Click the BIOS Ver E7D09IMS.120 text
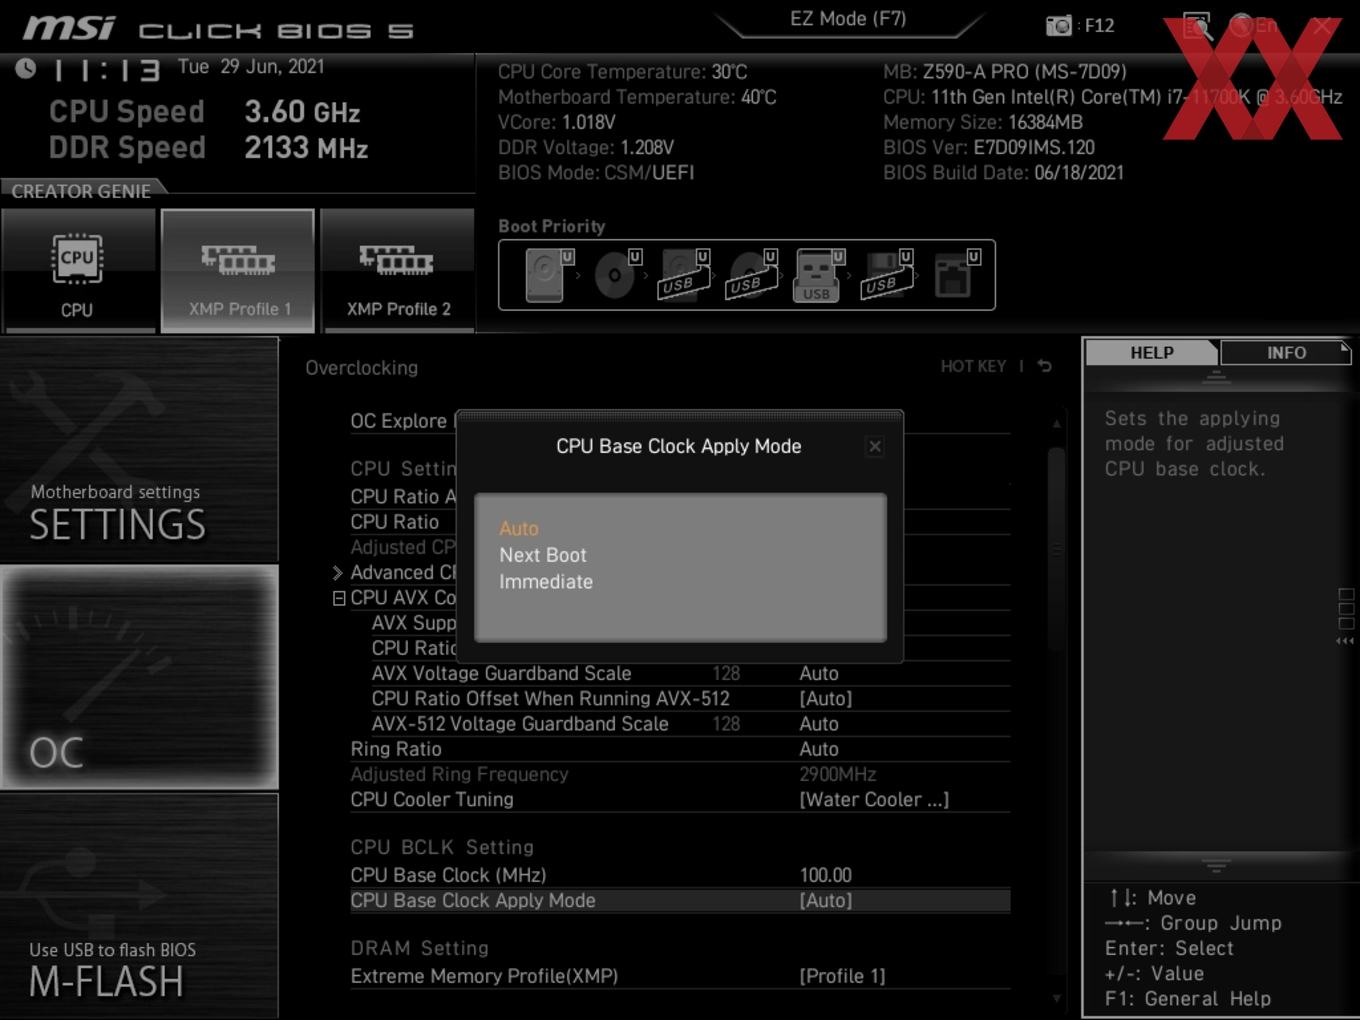 pyautogui.click(x=989, y=148)
